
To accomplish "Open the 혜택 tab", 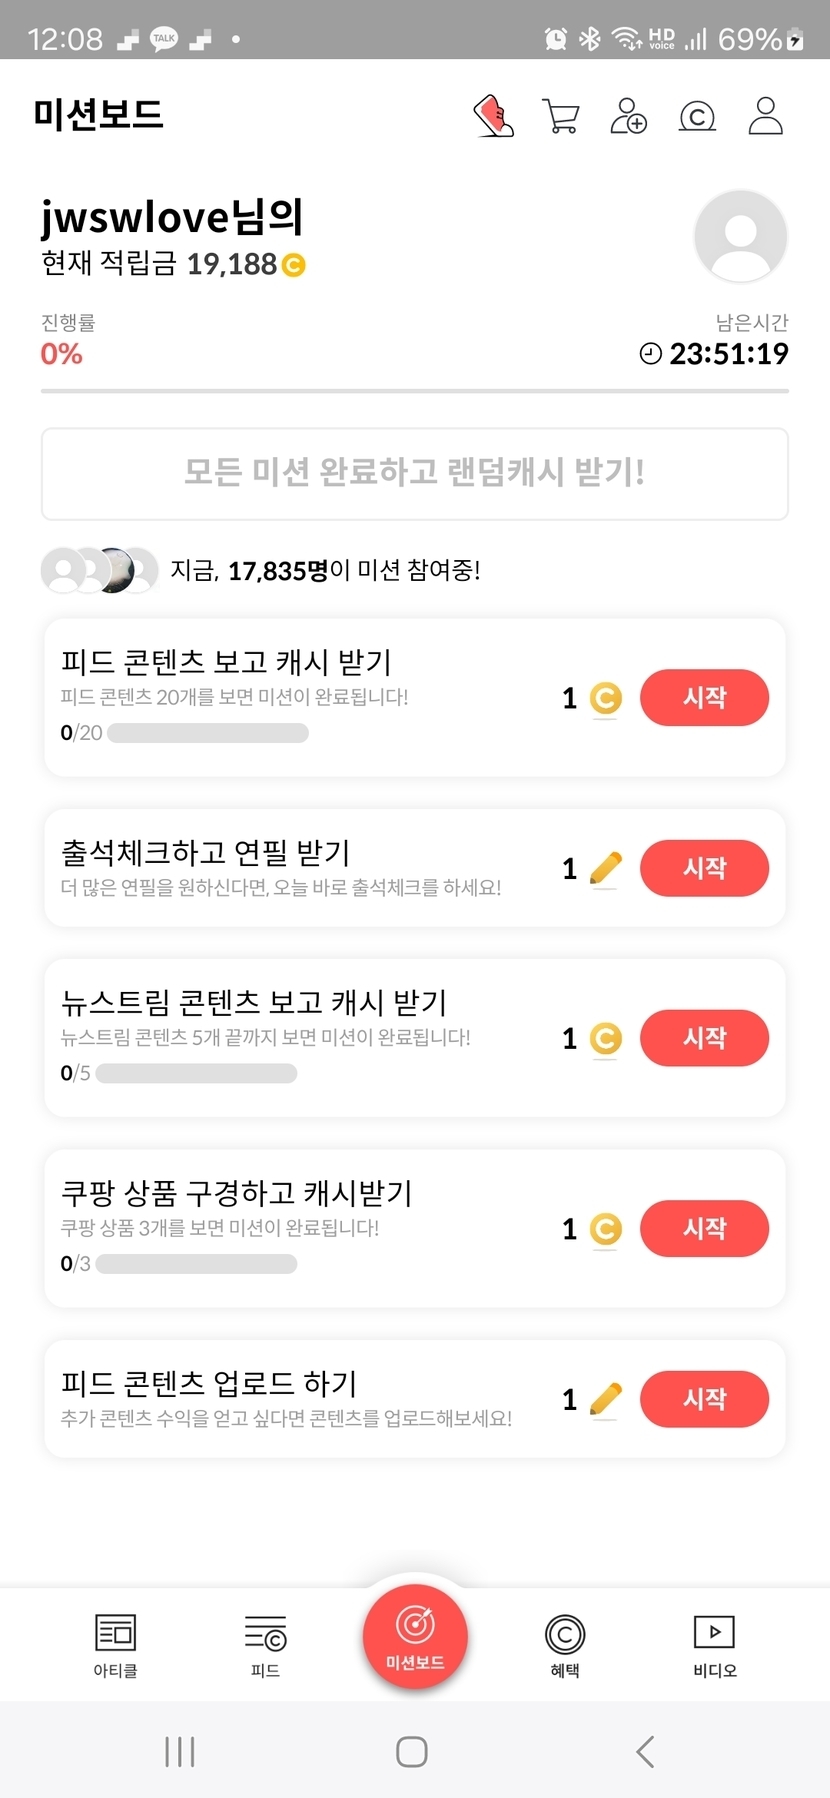I will 565,1645.
